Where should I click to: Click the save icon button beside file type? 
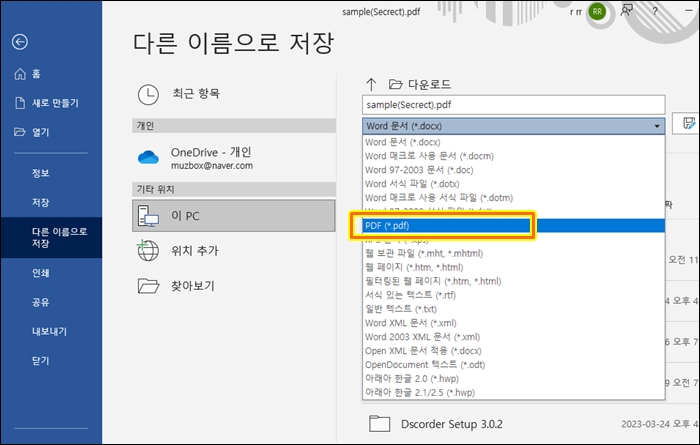click(688, 123)
